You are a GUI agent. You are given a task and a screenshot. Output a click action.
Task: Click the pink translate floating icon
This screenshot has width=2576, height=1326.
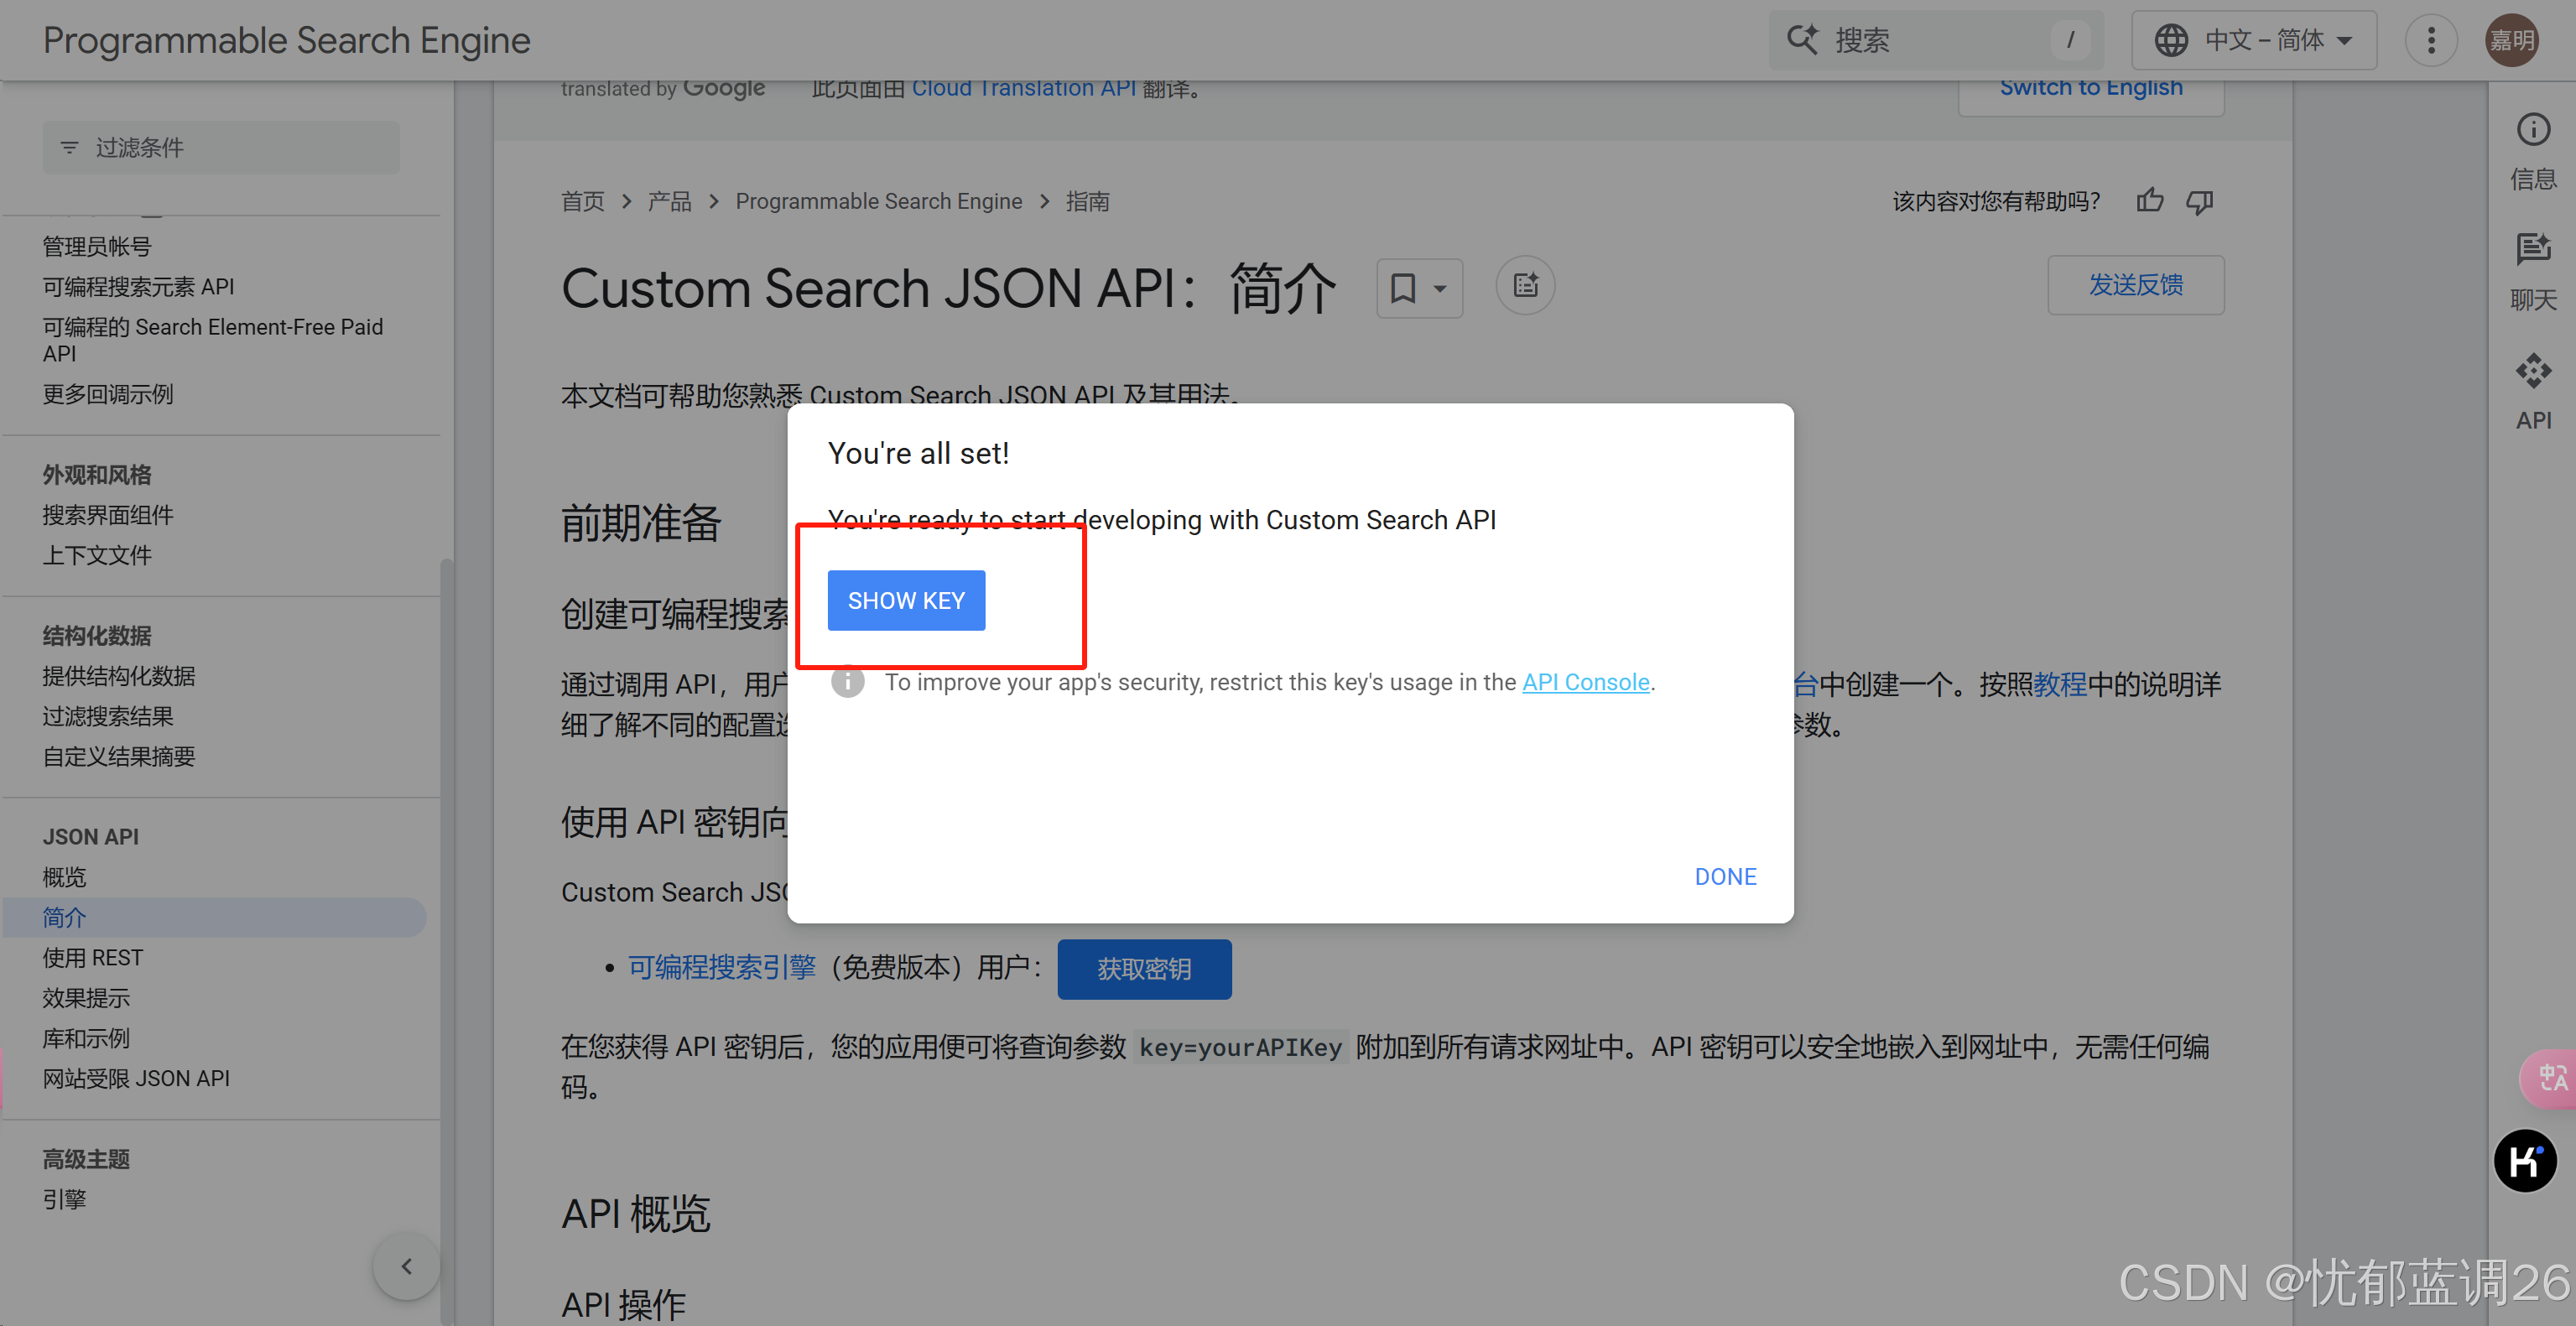click(x=2548, y=1078)
